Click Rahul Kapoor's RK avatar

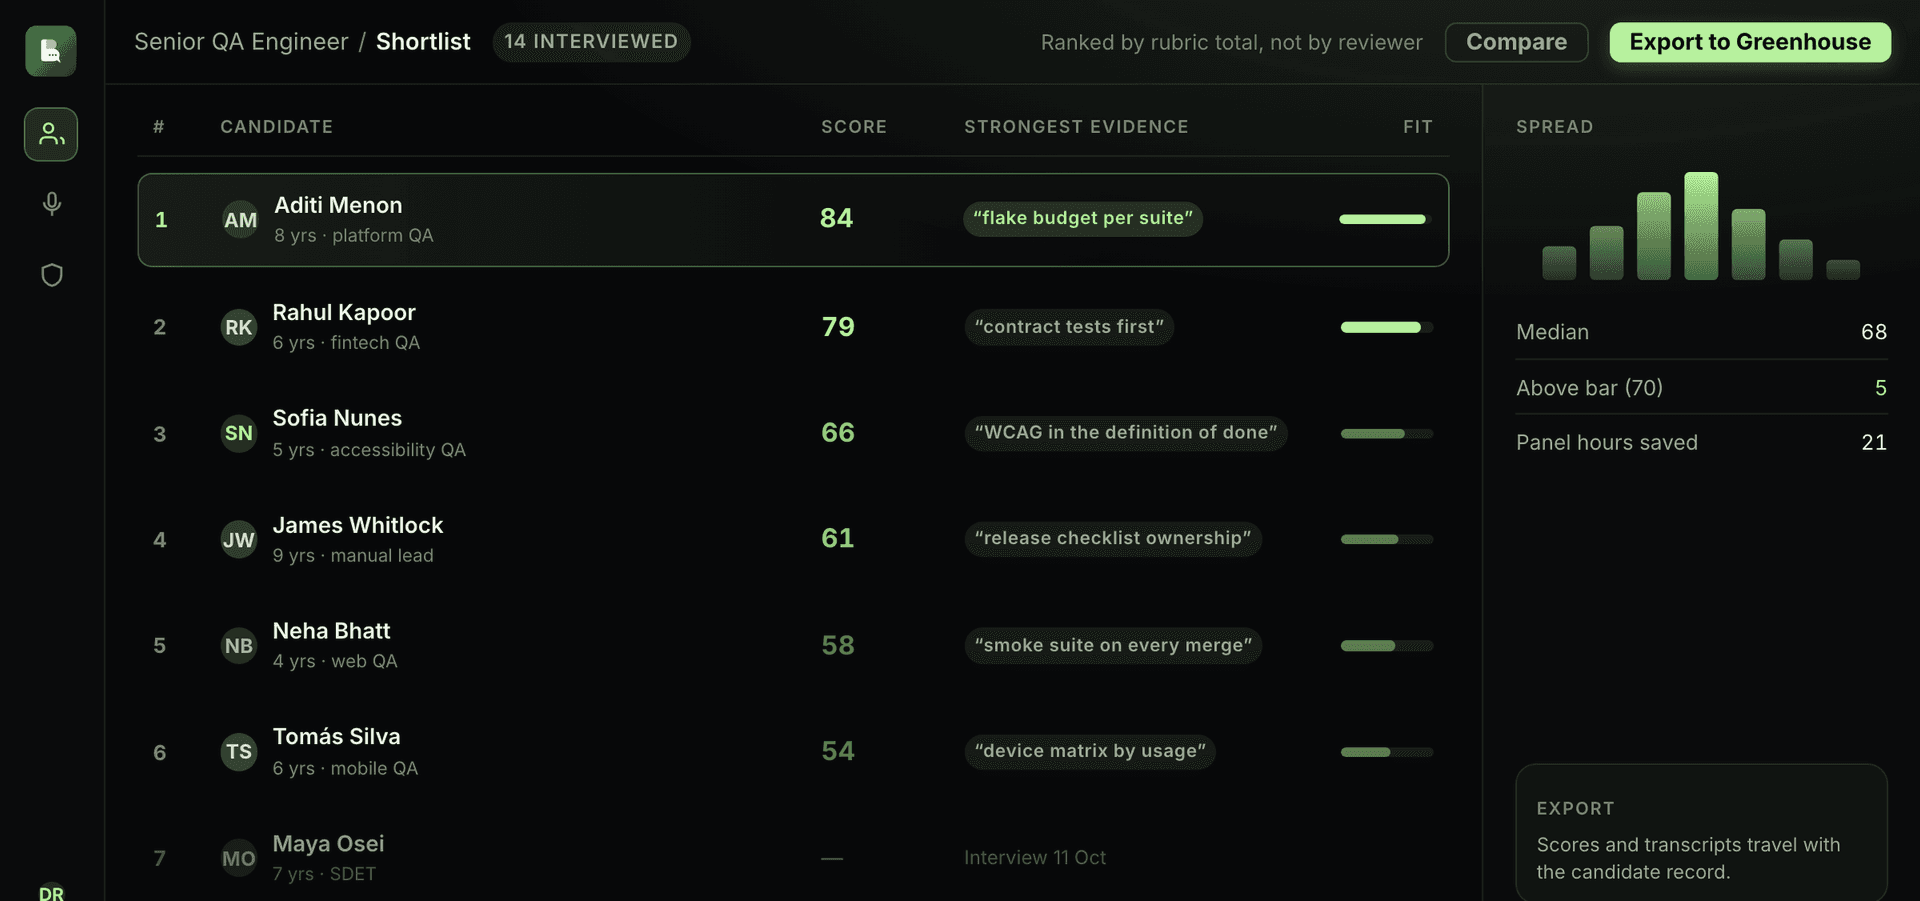(239, 327)
